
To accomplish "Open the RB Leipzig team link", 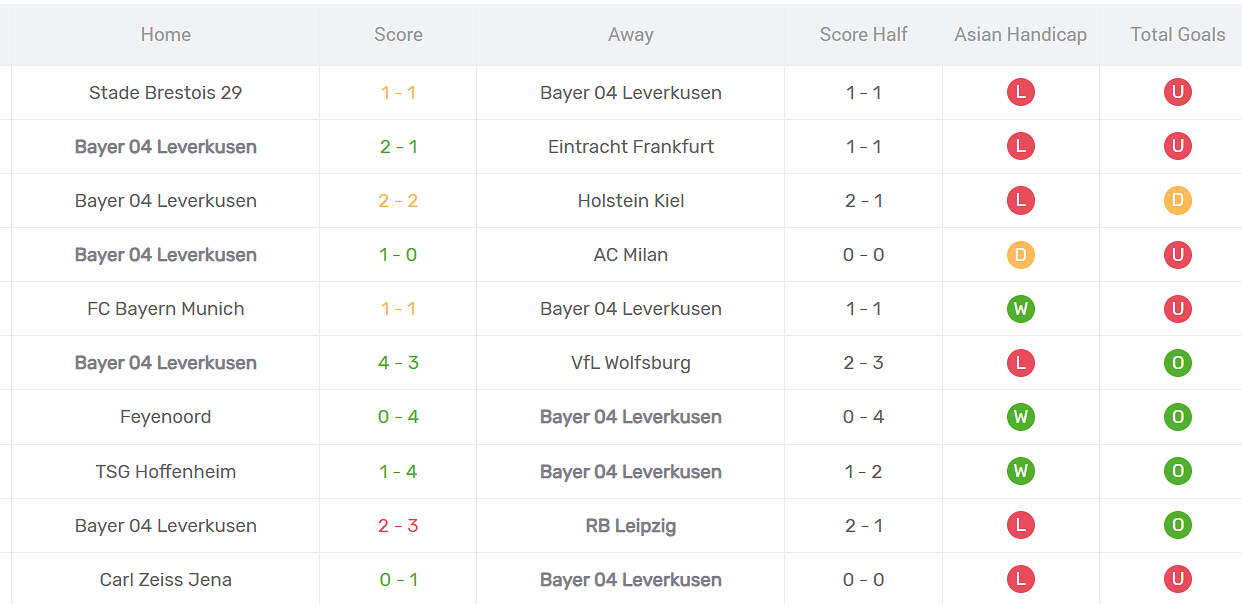I will 630,525.
